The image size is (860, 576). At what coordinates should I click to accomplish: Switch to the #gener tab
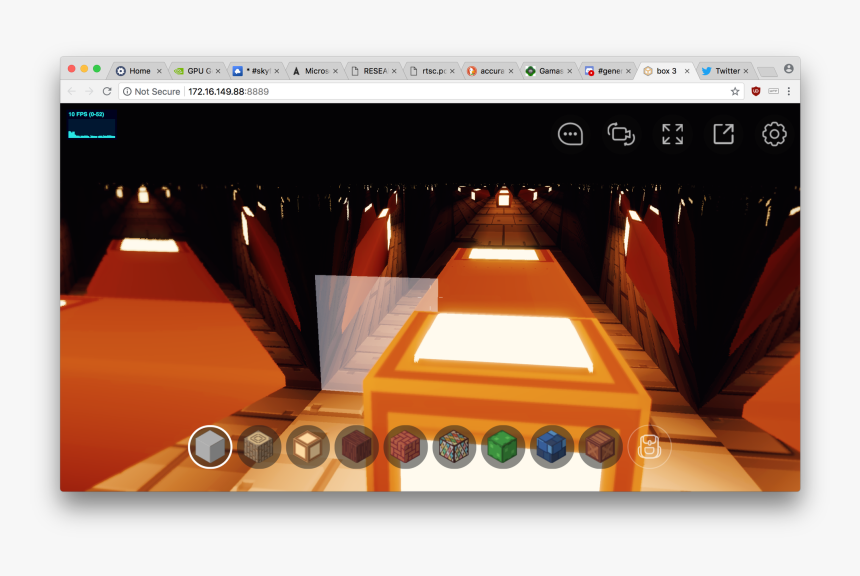coord(609,71)
